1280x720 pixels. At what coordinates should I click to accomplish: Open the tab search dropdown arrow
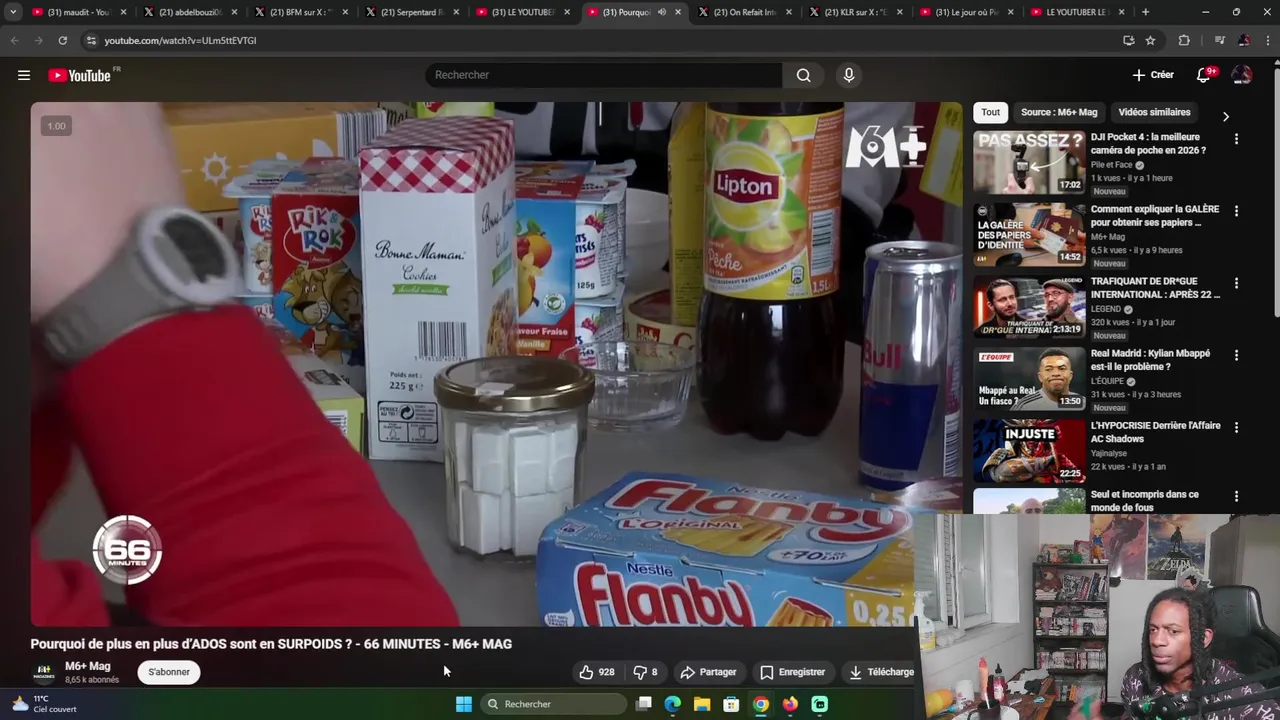point(13,12)
